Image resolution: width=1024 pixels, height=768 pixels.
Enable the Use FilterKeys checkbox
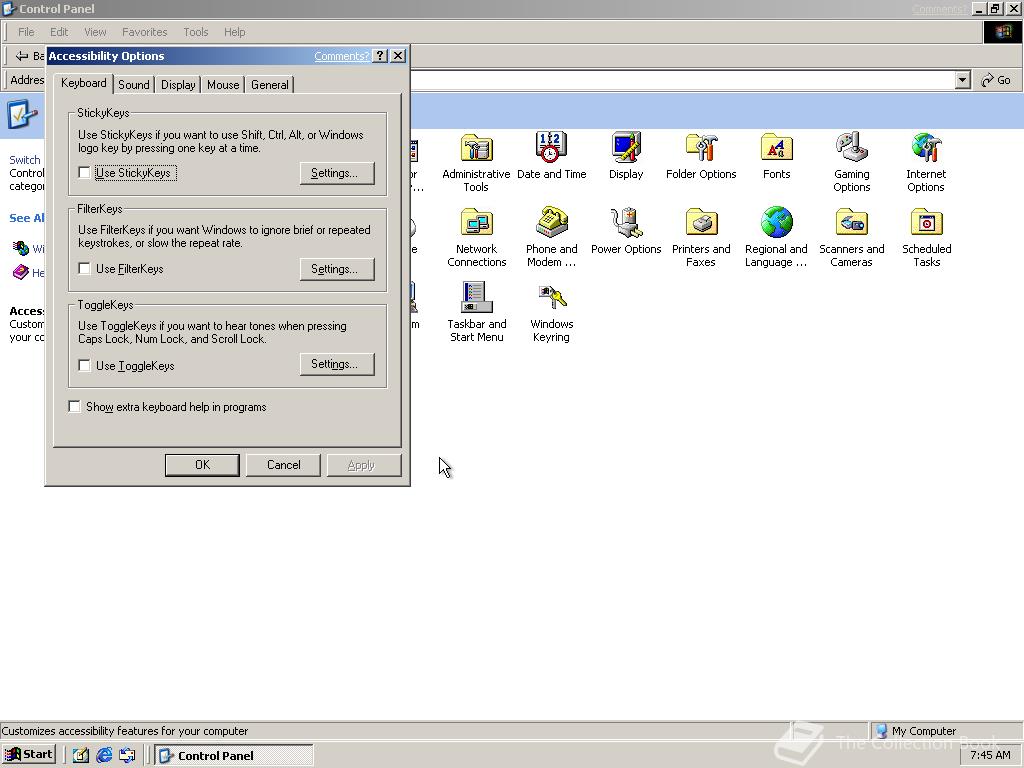[x=84, y=268]
